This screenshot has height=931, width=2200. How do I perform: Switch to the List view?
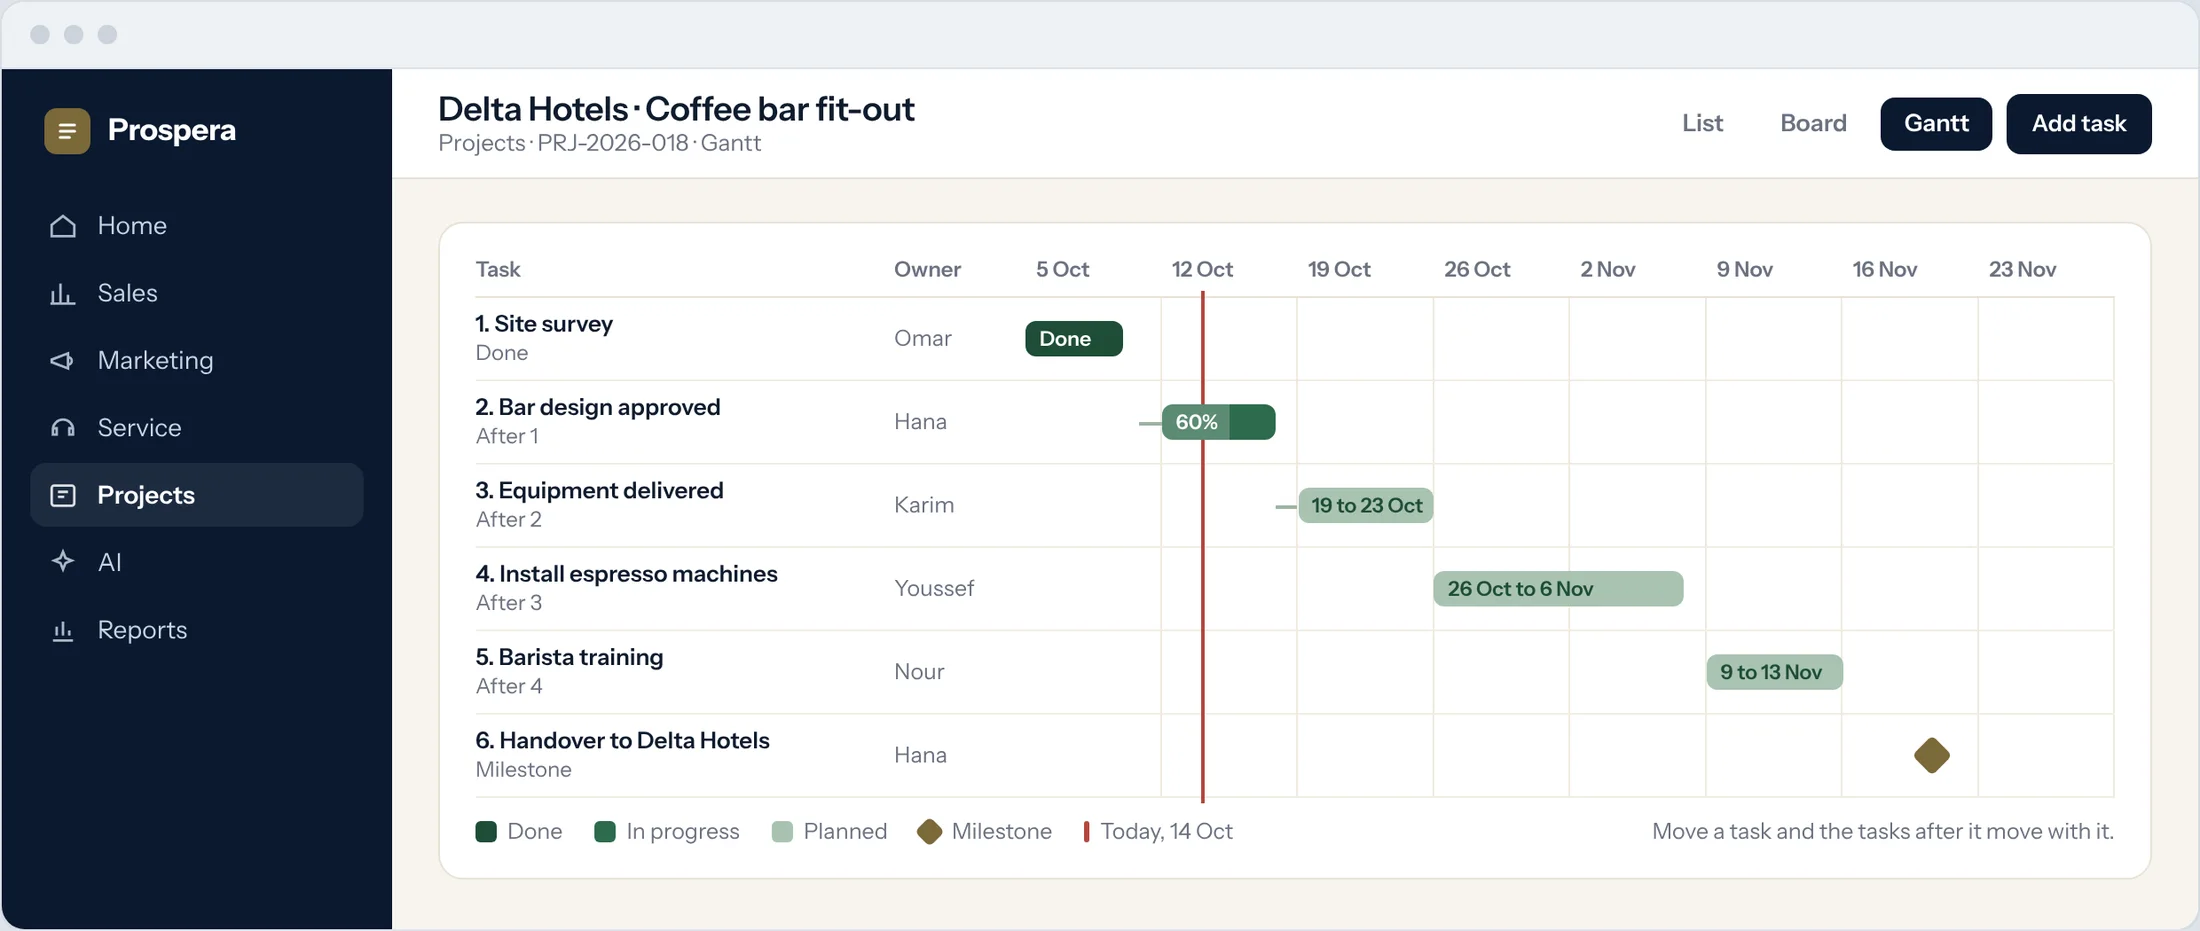click(x=1702, y=123)
